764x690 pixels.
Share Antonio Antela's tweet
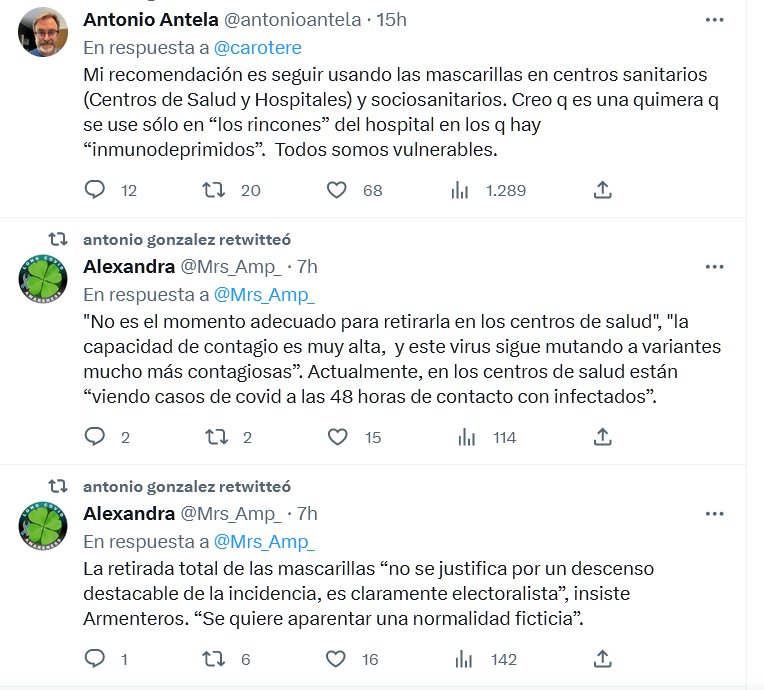coord(603,190)
